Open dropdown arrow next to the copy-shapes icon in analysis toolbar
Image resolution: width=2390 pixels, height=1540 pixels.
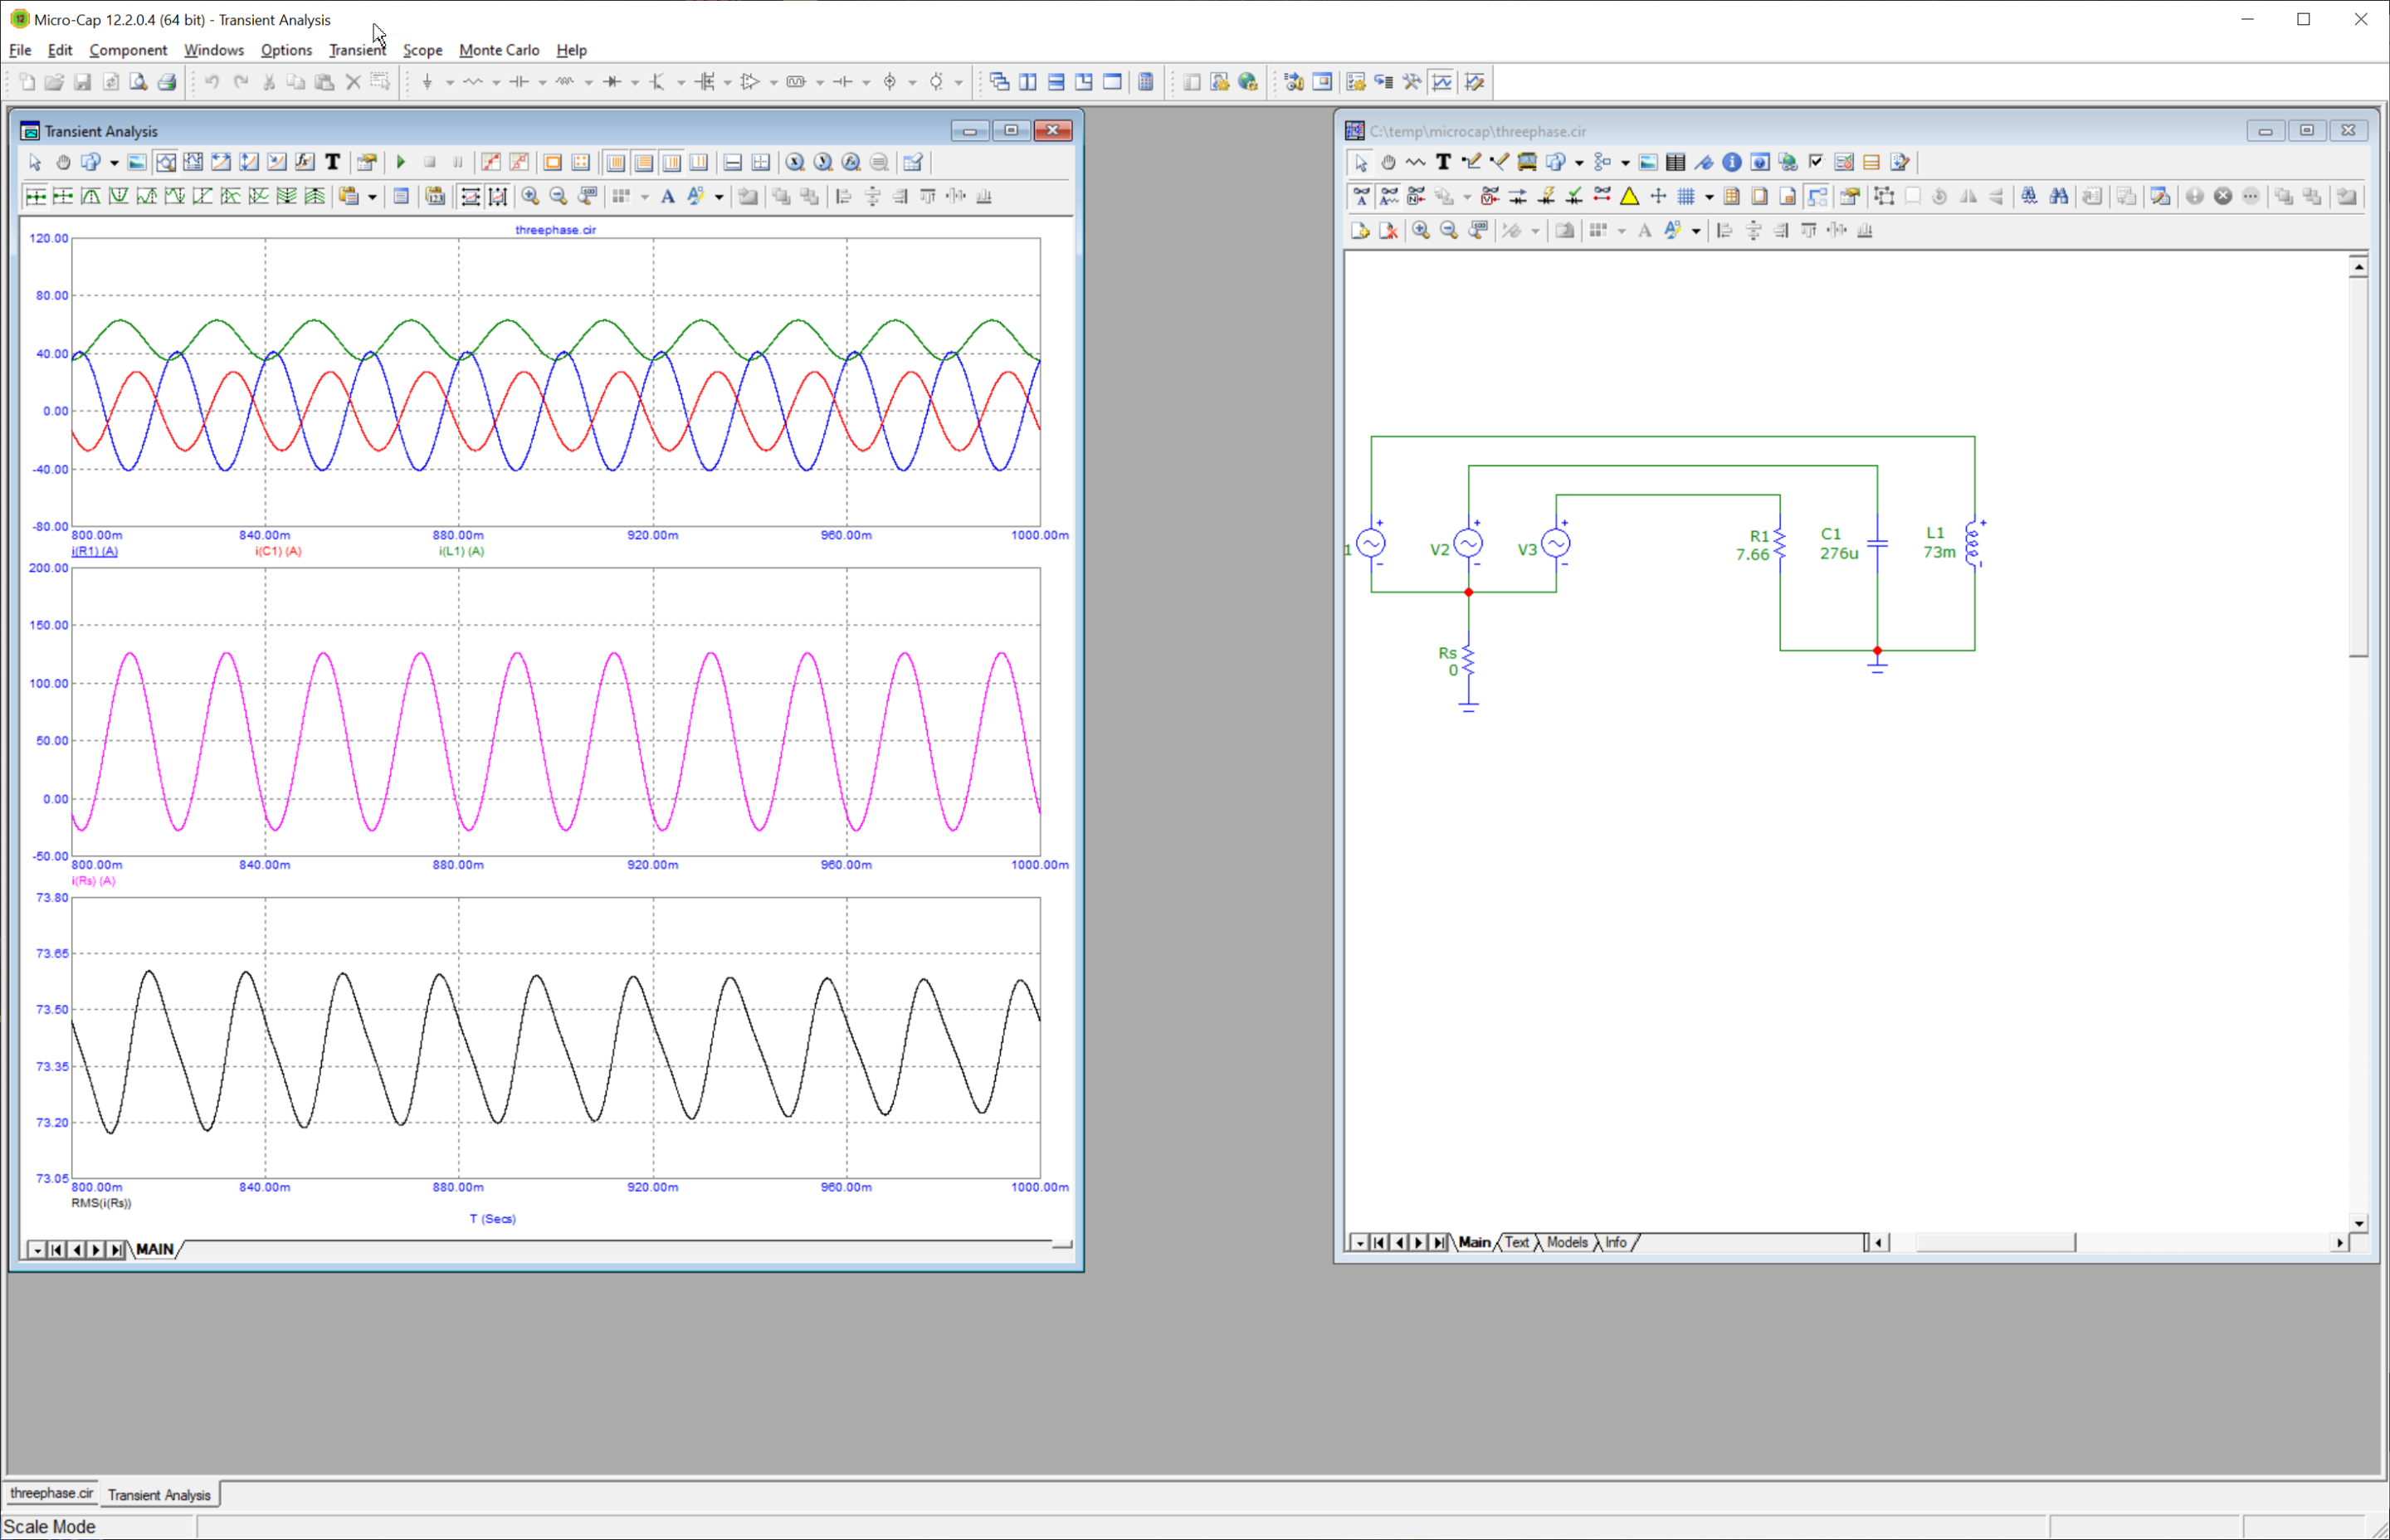(114, 162)
